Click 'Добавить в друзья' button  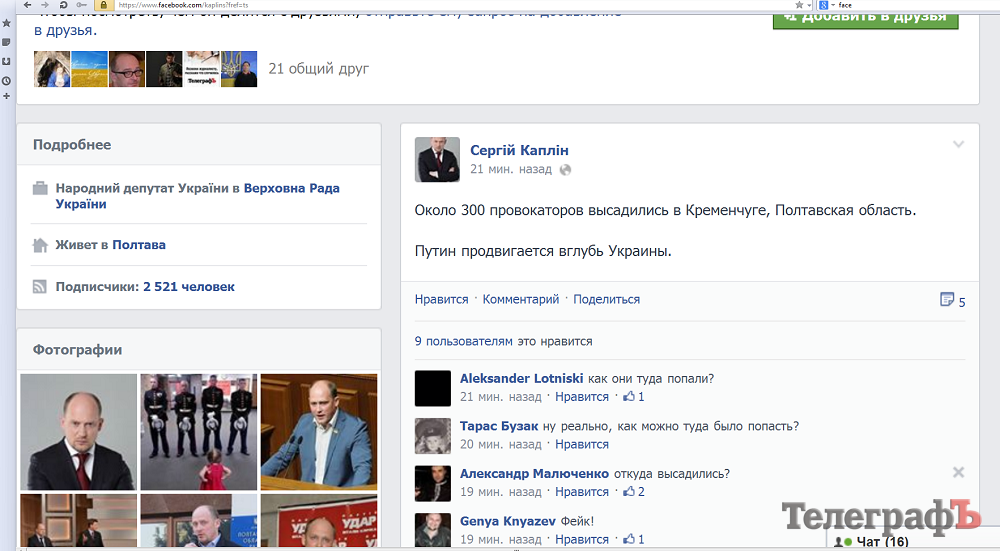[x=865, y=17]
